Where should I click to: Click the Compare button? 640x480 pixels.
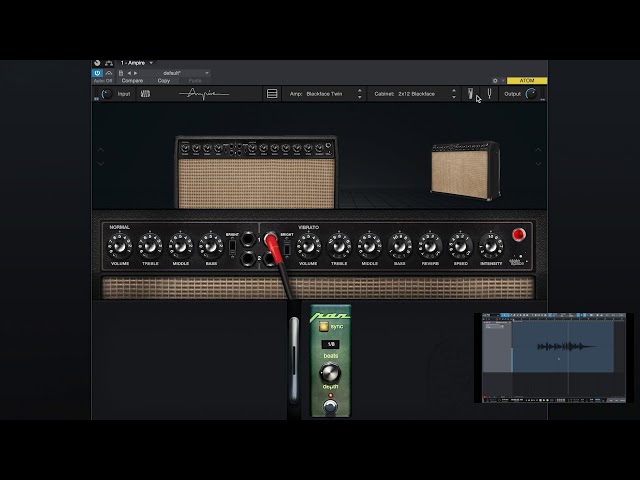132,81
